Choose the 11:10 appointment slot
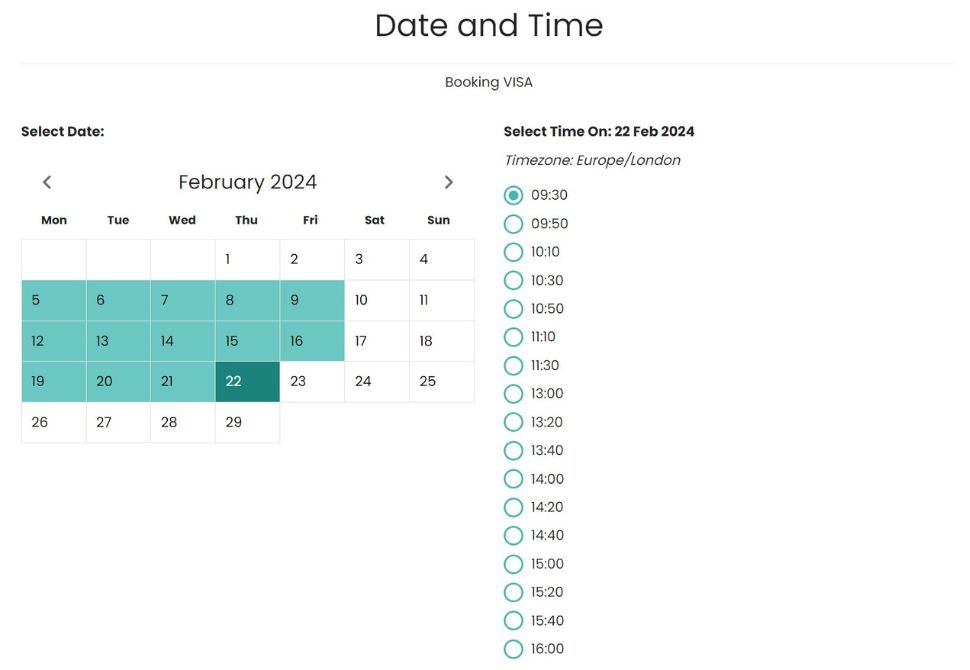The image size is (970, 670). coord(513,337)
